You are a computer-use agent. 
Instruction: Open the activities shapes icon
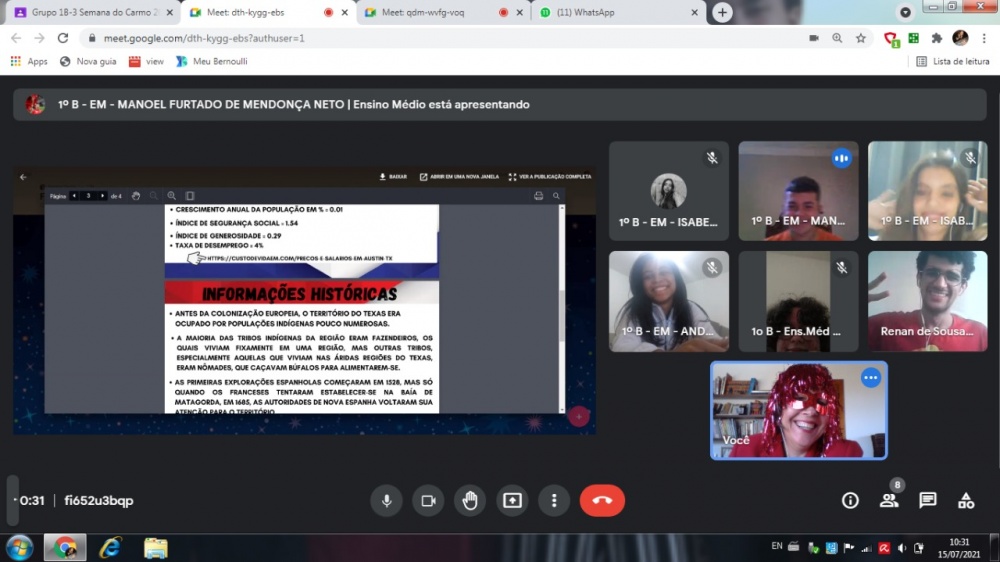click(966, 501)
